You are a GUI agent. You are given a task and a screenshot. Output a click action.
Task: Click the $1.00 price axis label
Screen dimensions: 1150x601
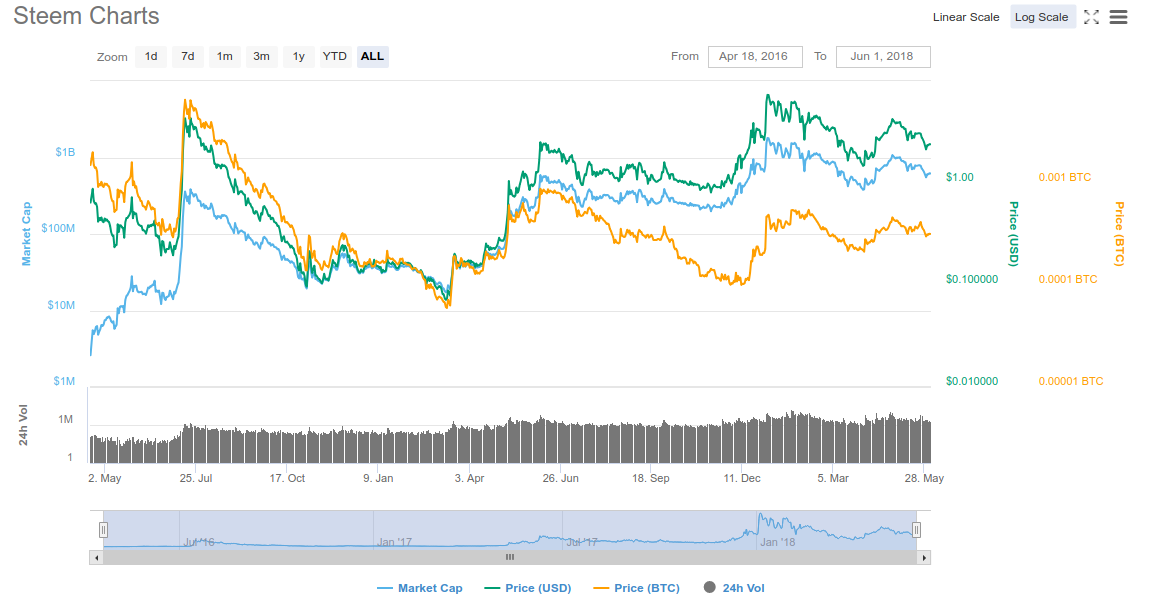coord(959,177)
